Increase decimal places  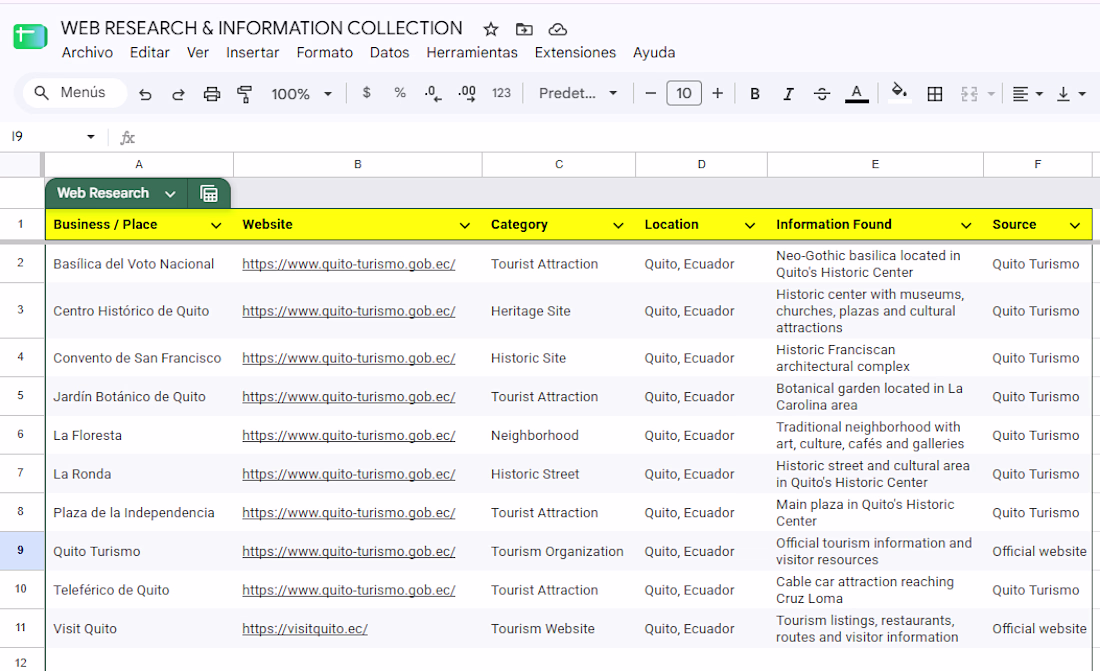(x=467, y=93)
